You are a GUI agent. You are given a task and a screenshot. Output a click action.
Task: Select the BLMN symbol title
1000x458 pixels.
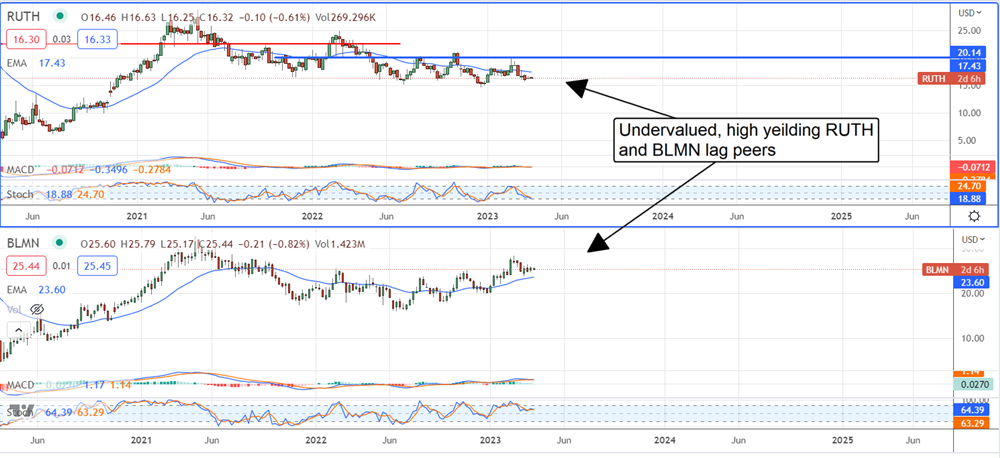point(24,243)
